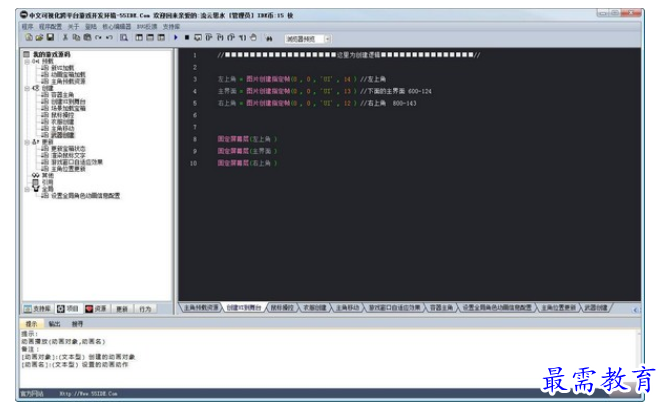Click the binoculars search icon

[268, 38]
